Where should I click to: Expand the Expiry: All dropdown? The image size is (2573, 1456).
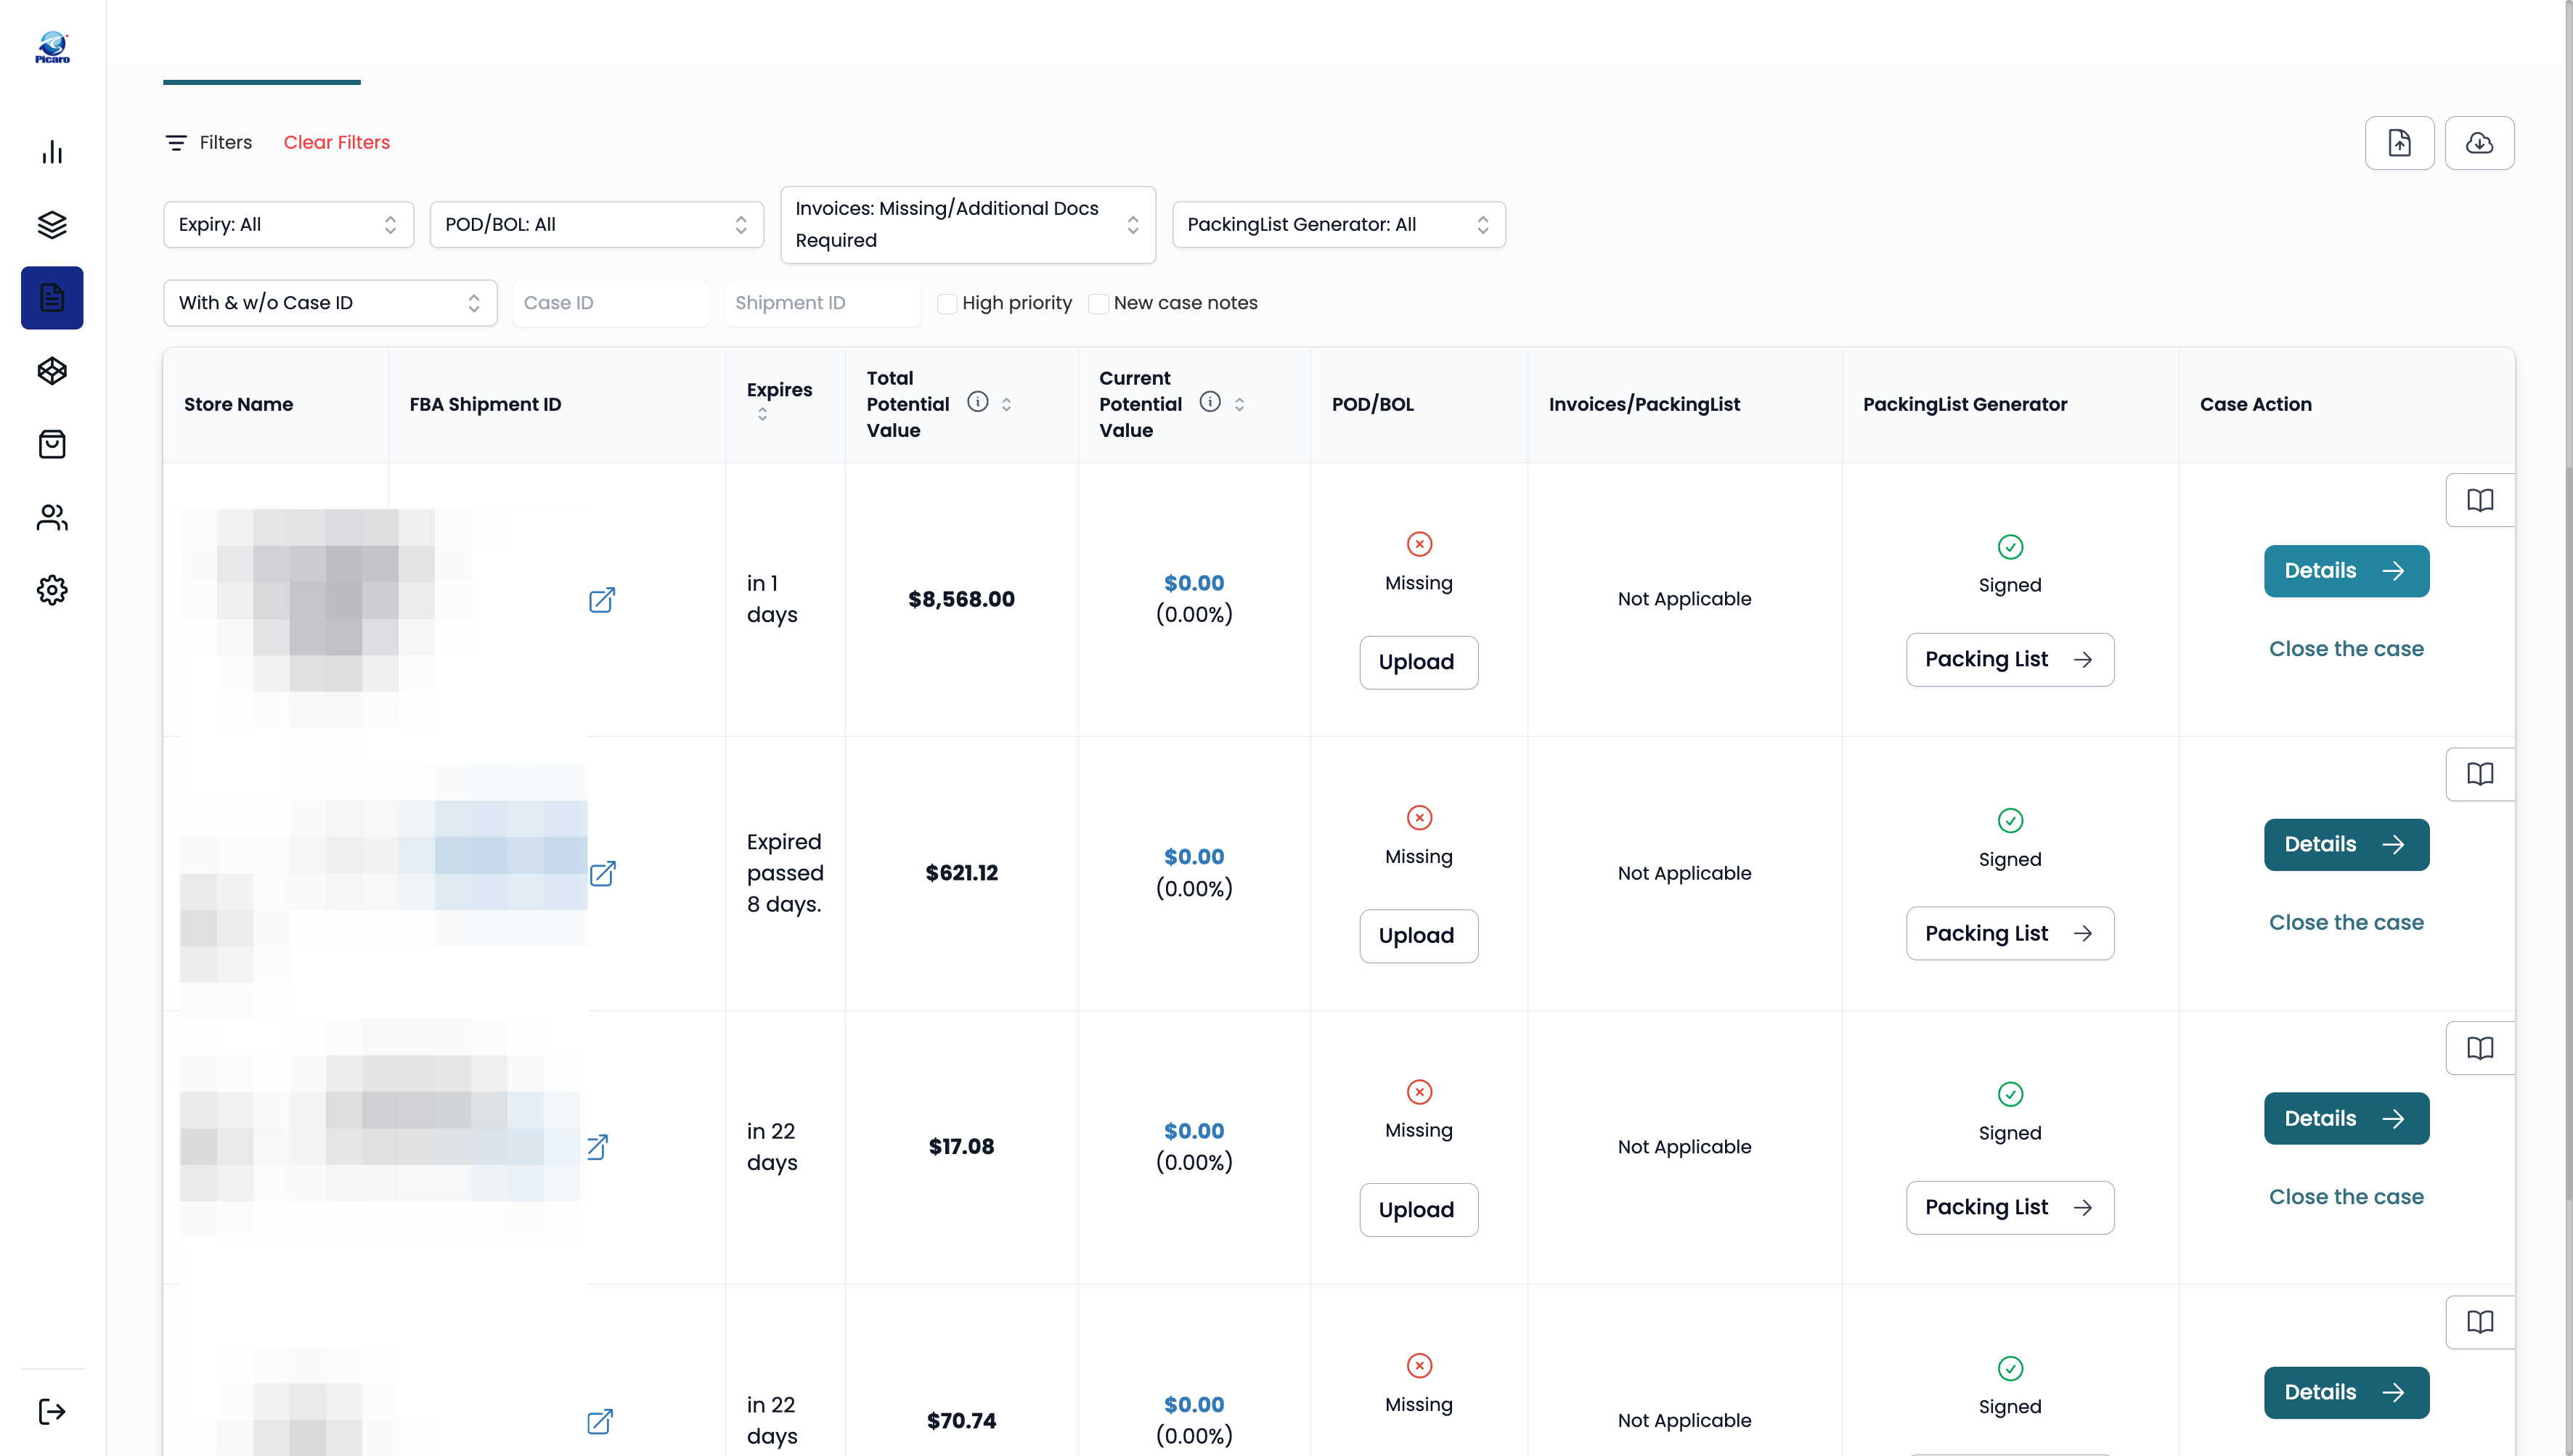click(x=288, y=225)
